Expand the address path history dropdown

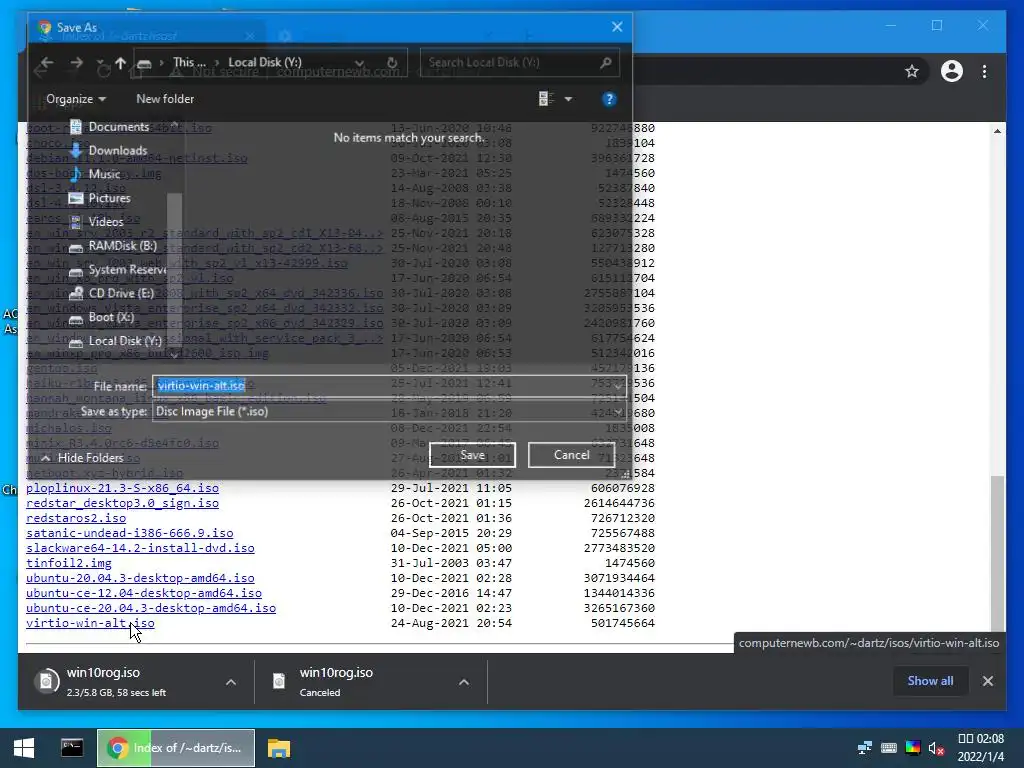coord(359,63)
